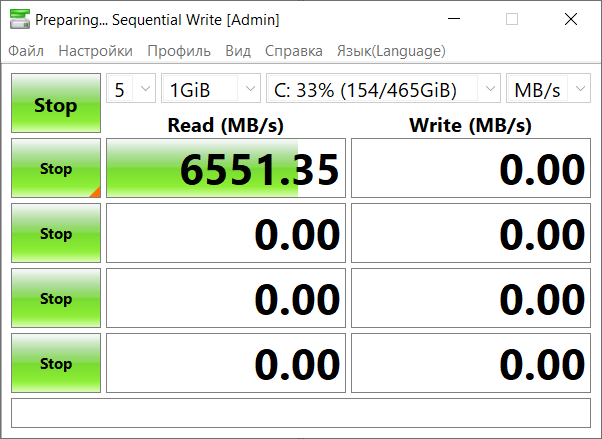602x439 pixels.
Task: Click the third row write value 0.00
Action: tap(471, 298)
